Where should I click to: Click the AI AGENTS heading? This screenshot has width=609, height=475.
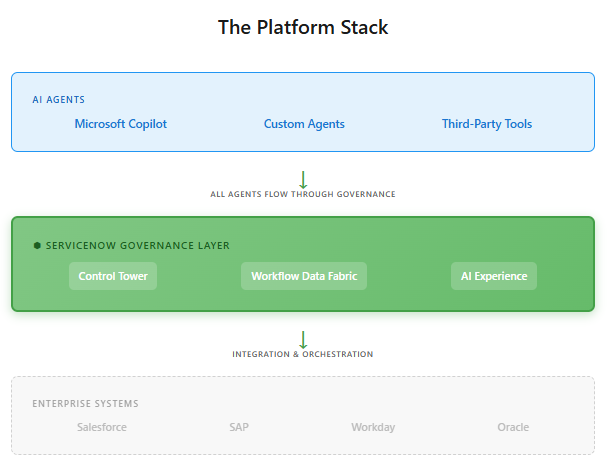coord(59,100)
